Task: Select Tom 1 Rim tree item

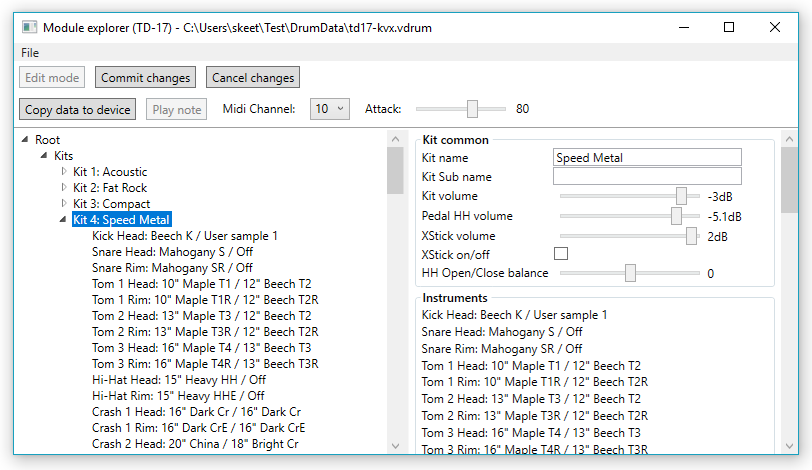Action: pyautogui.click(x=205, y=300)
